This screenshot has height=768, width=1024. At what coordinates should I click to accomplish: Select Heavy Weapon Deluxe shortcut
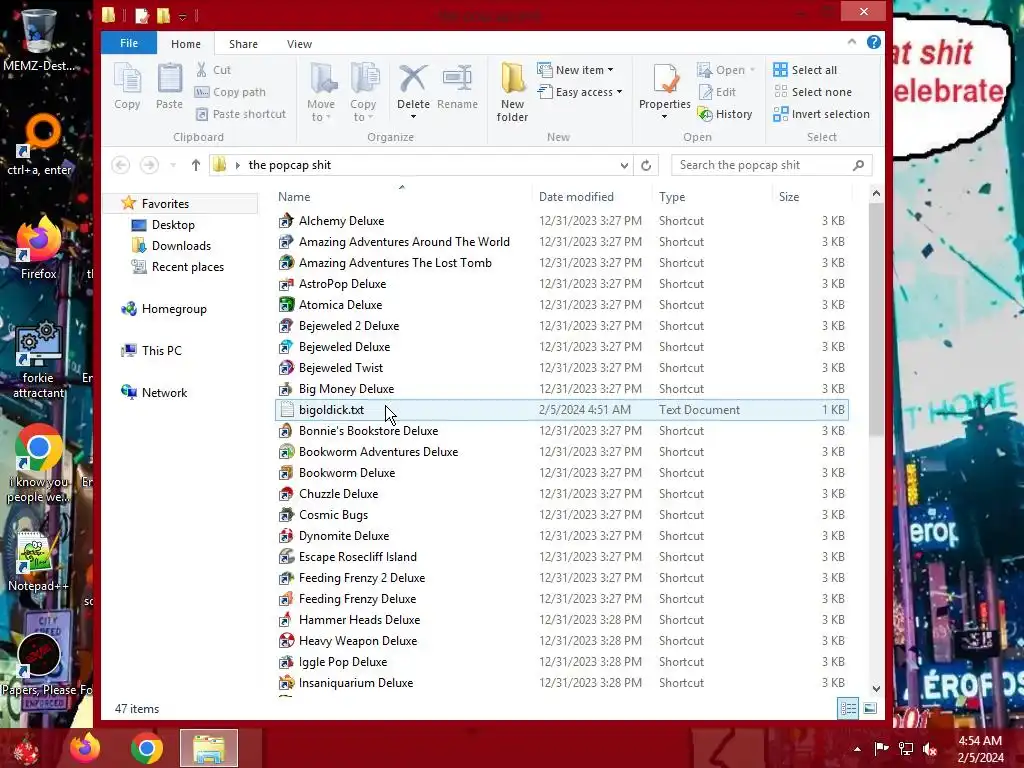coord(562,641)
